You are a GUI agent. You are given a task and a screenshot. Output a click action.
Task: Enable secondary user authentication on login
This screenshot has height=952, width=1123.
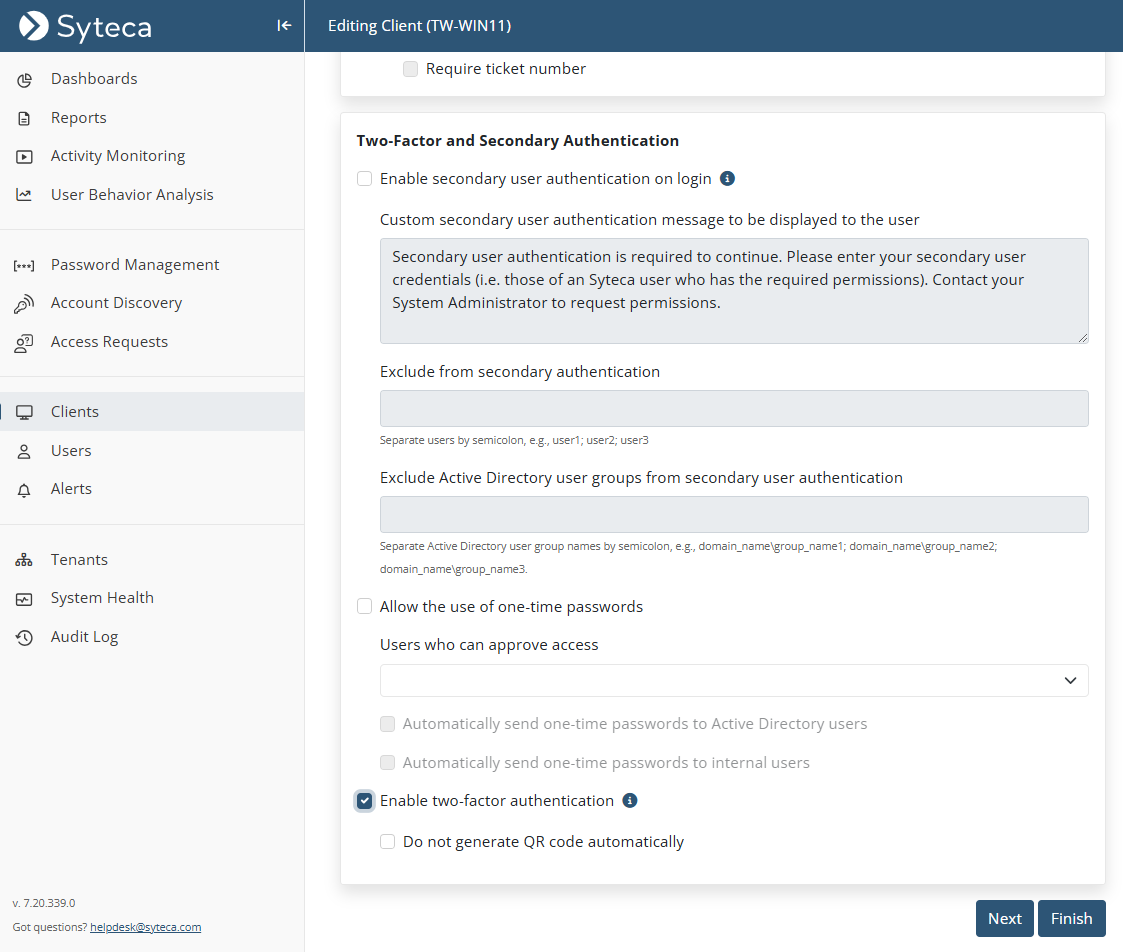365,179
